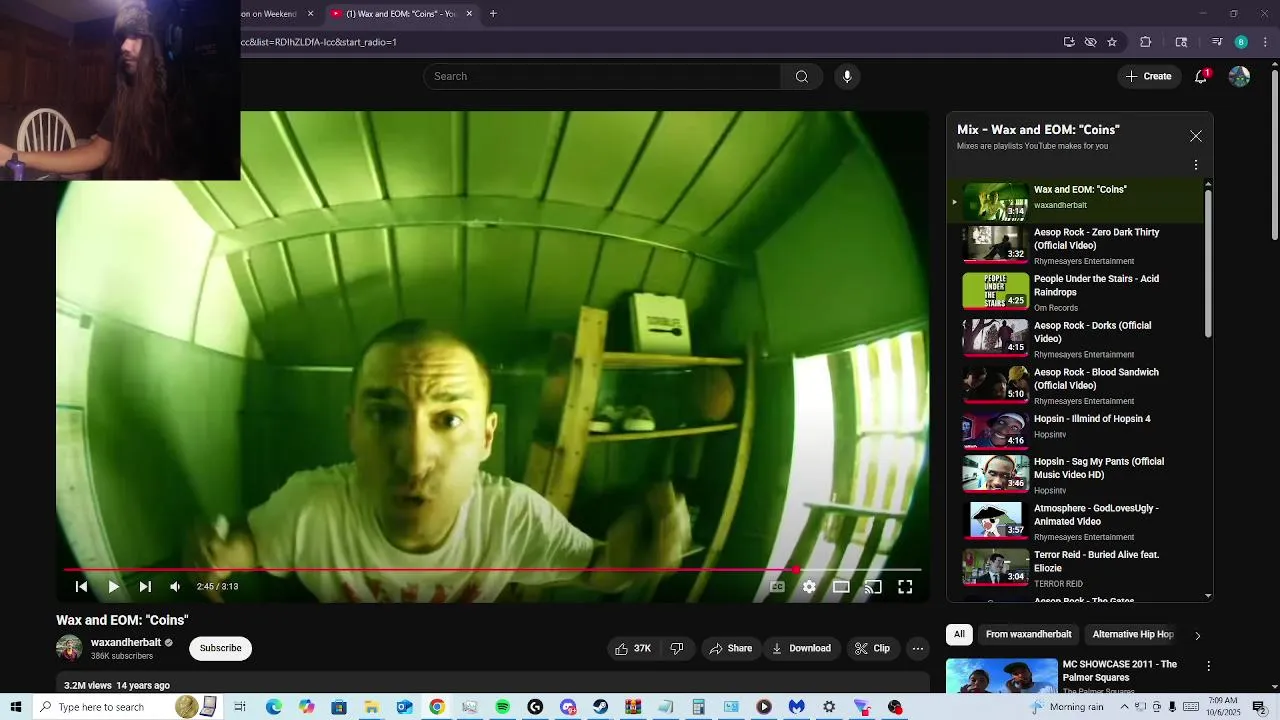Click the third-party cookies eye icon
Viewport: 1280px width, 720px height.
(x=1091, y=42)
